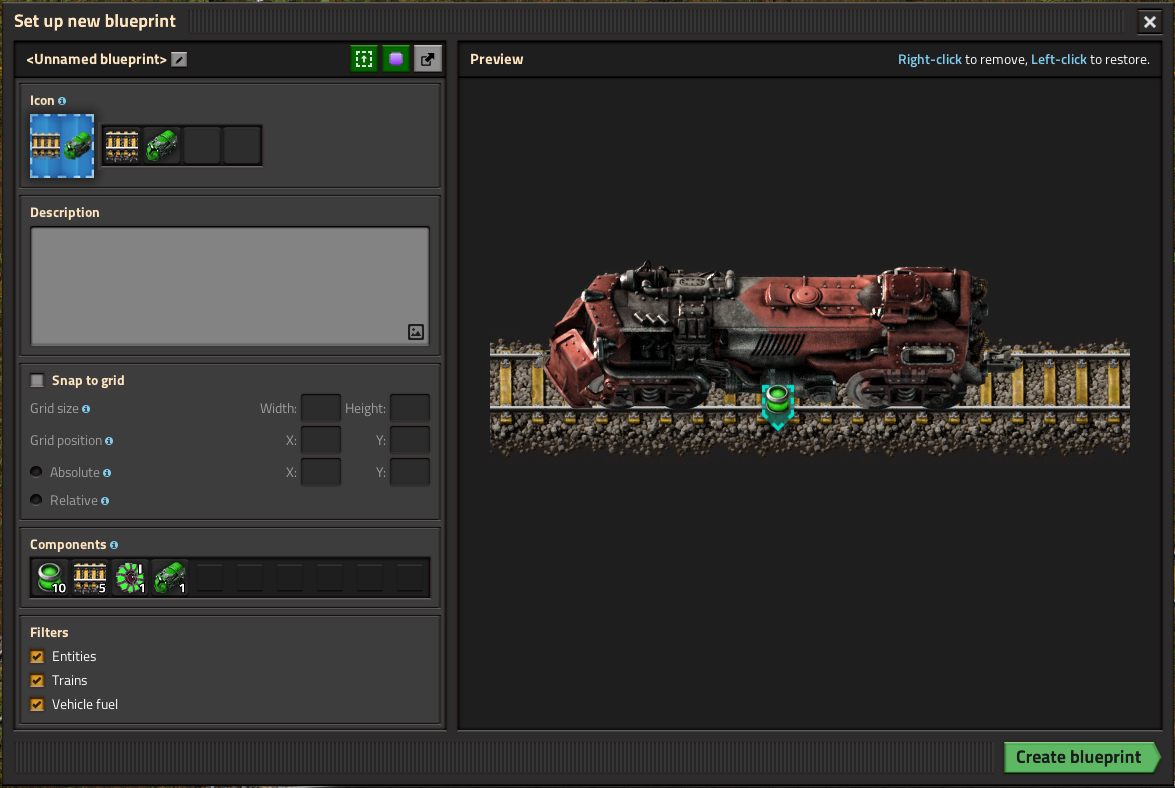1175x788 pixels.
Task: Select the Absolute radio button
Action: coord(36,472)
